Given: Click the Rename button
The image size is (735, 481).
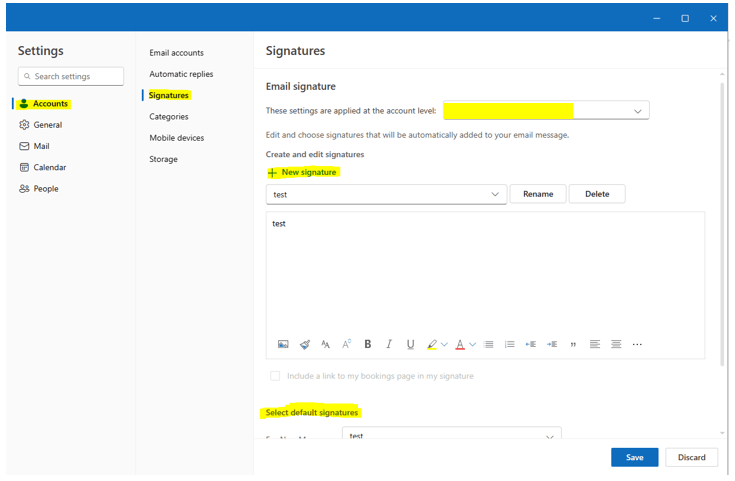Looking at the screenshot, I should (x=538, y=194).
